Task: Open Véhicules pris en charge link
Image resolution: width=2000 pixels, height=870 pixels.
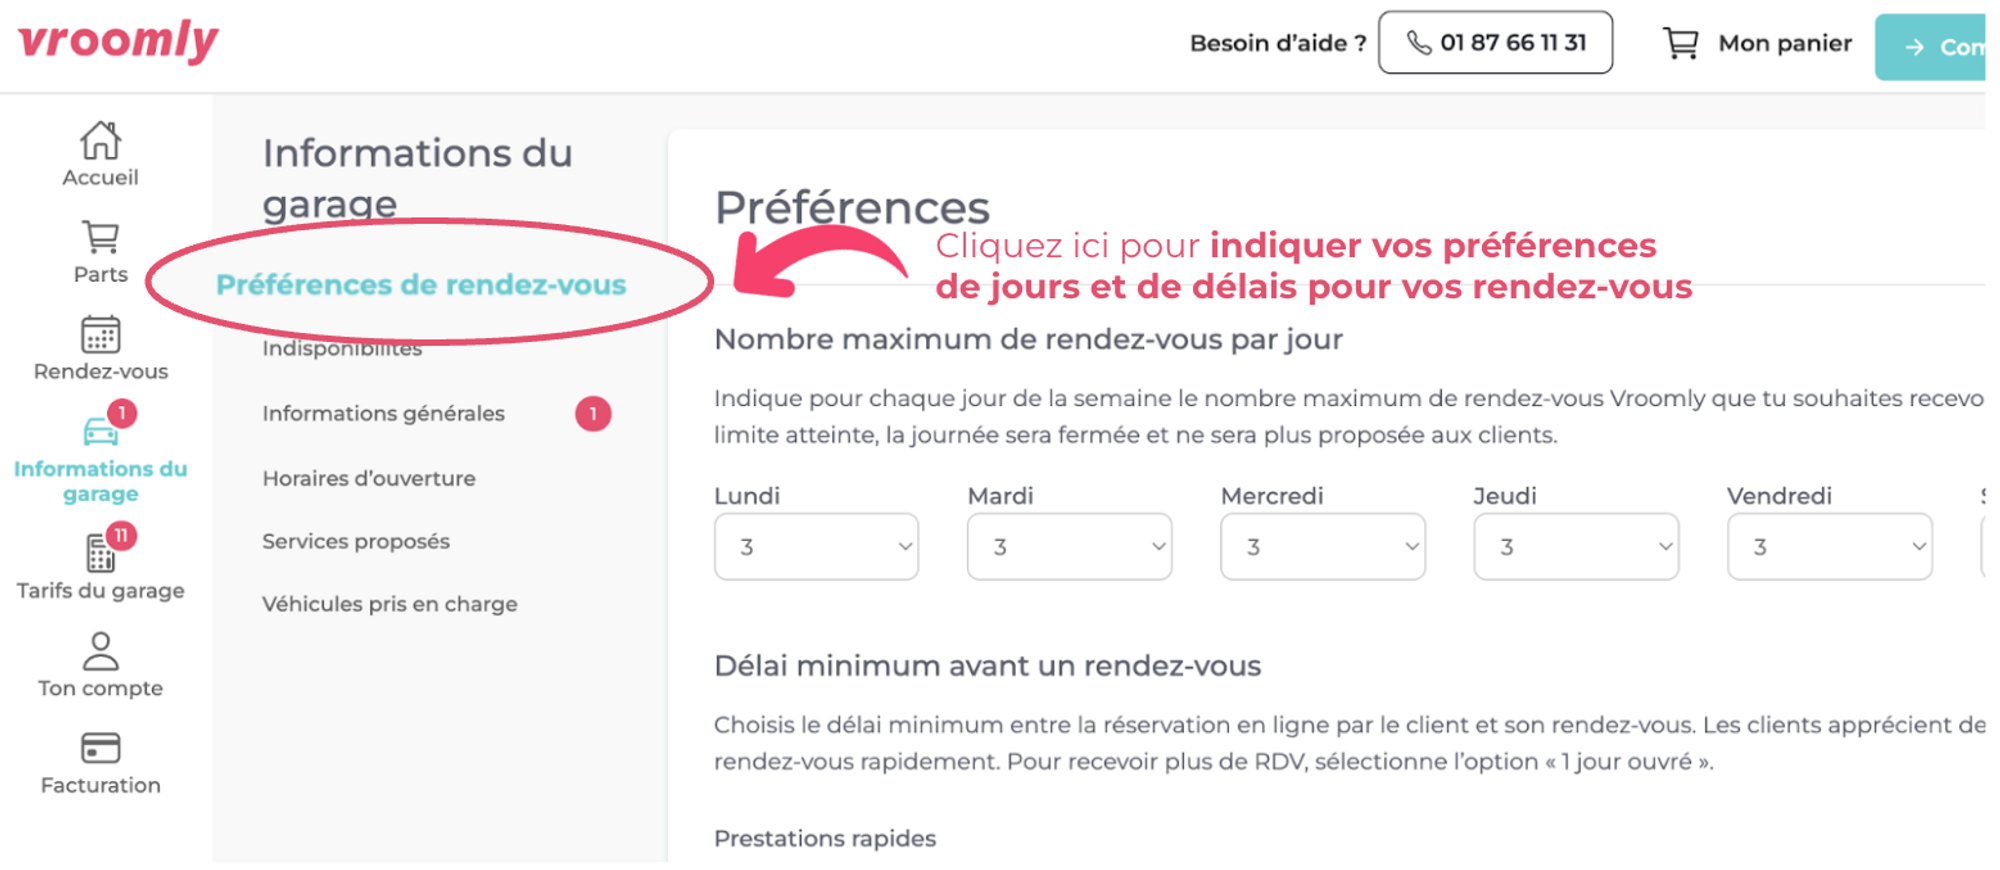Action: tap(390, 604)
